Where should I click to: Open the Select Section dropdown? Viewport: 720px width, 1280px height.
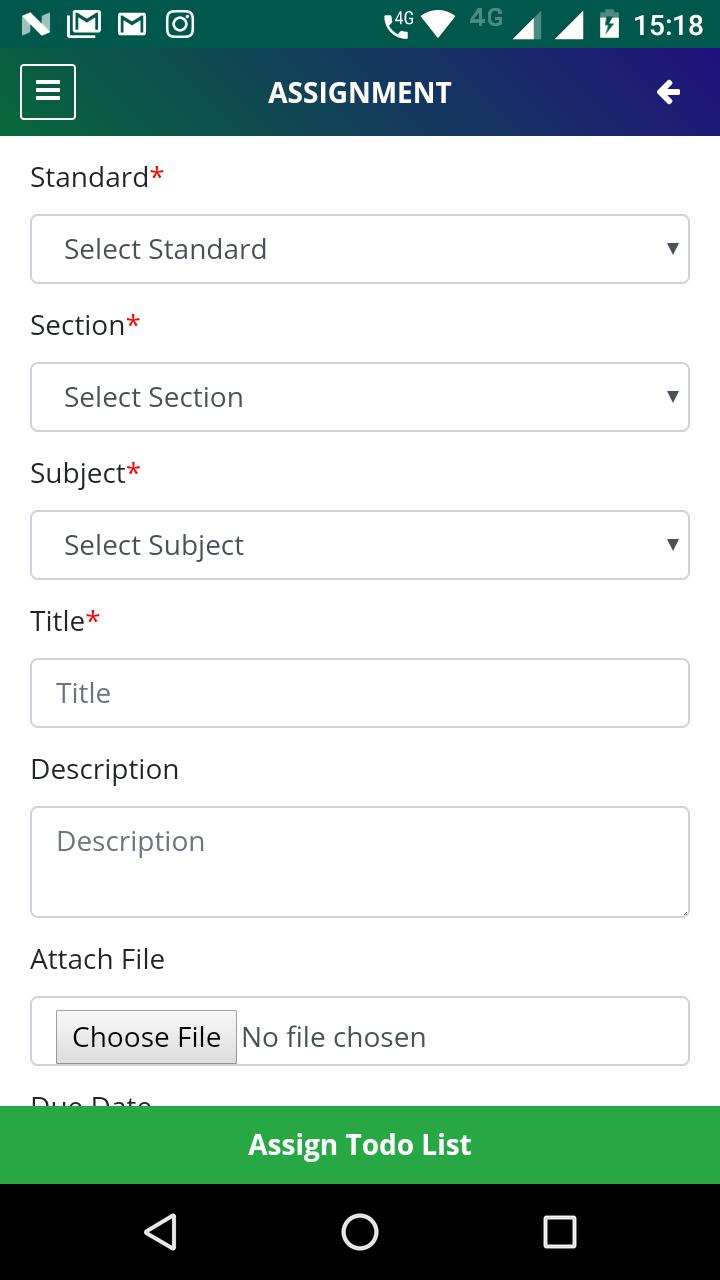[360, 397]
